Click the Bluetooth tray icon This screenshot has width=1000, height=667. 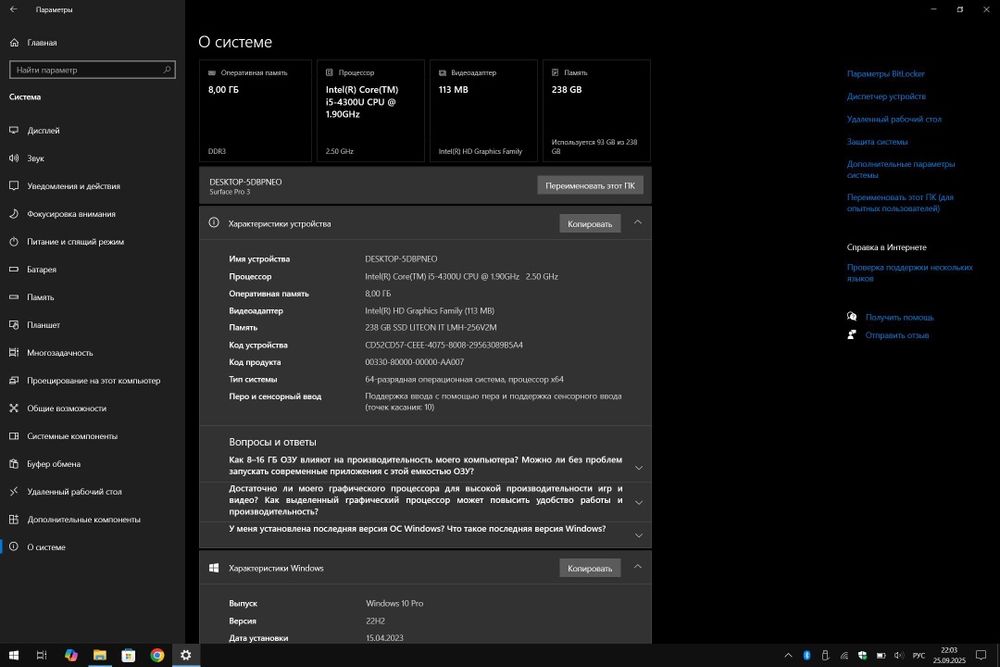807,656
